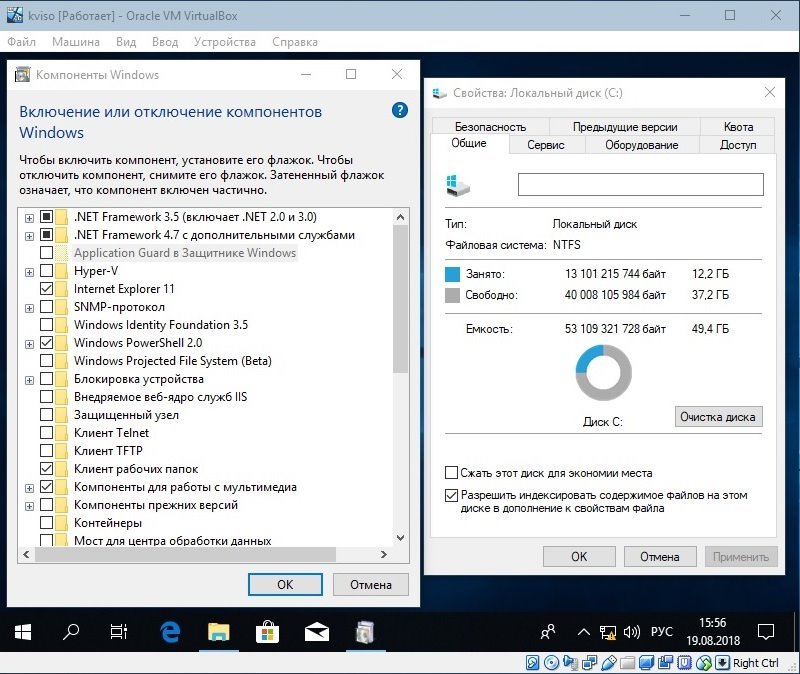Click the VirtualBox display indicator icon
The image size is (800, 674).
pos(646,663)
